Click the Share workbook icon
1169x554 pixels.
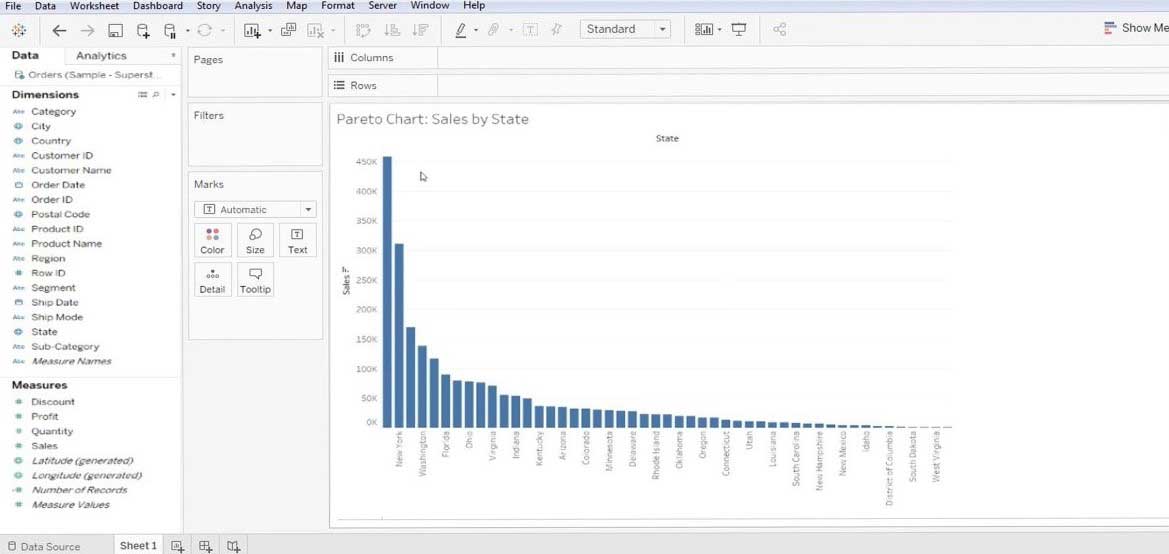[x=779, y=30]
